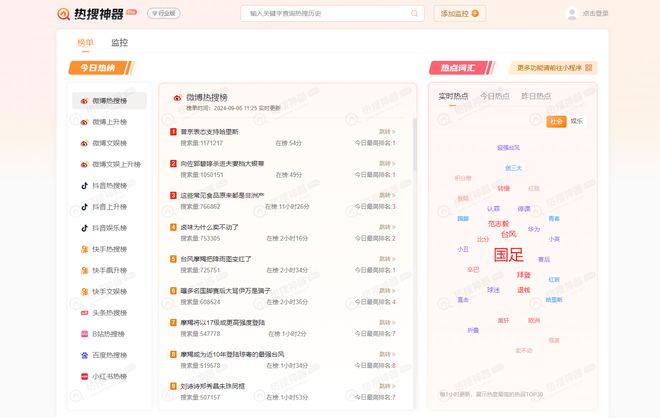Open the B站热搜榜 sidebar entry

[x=109, y=334]
